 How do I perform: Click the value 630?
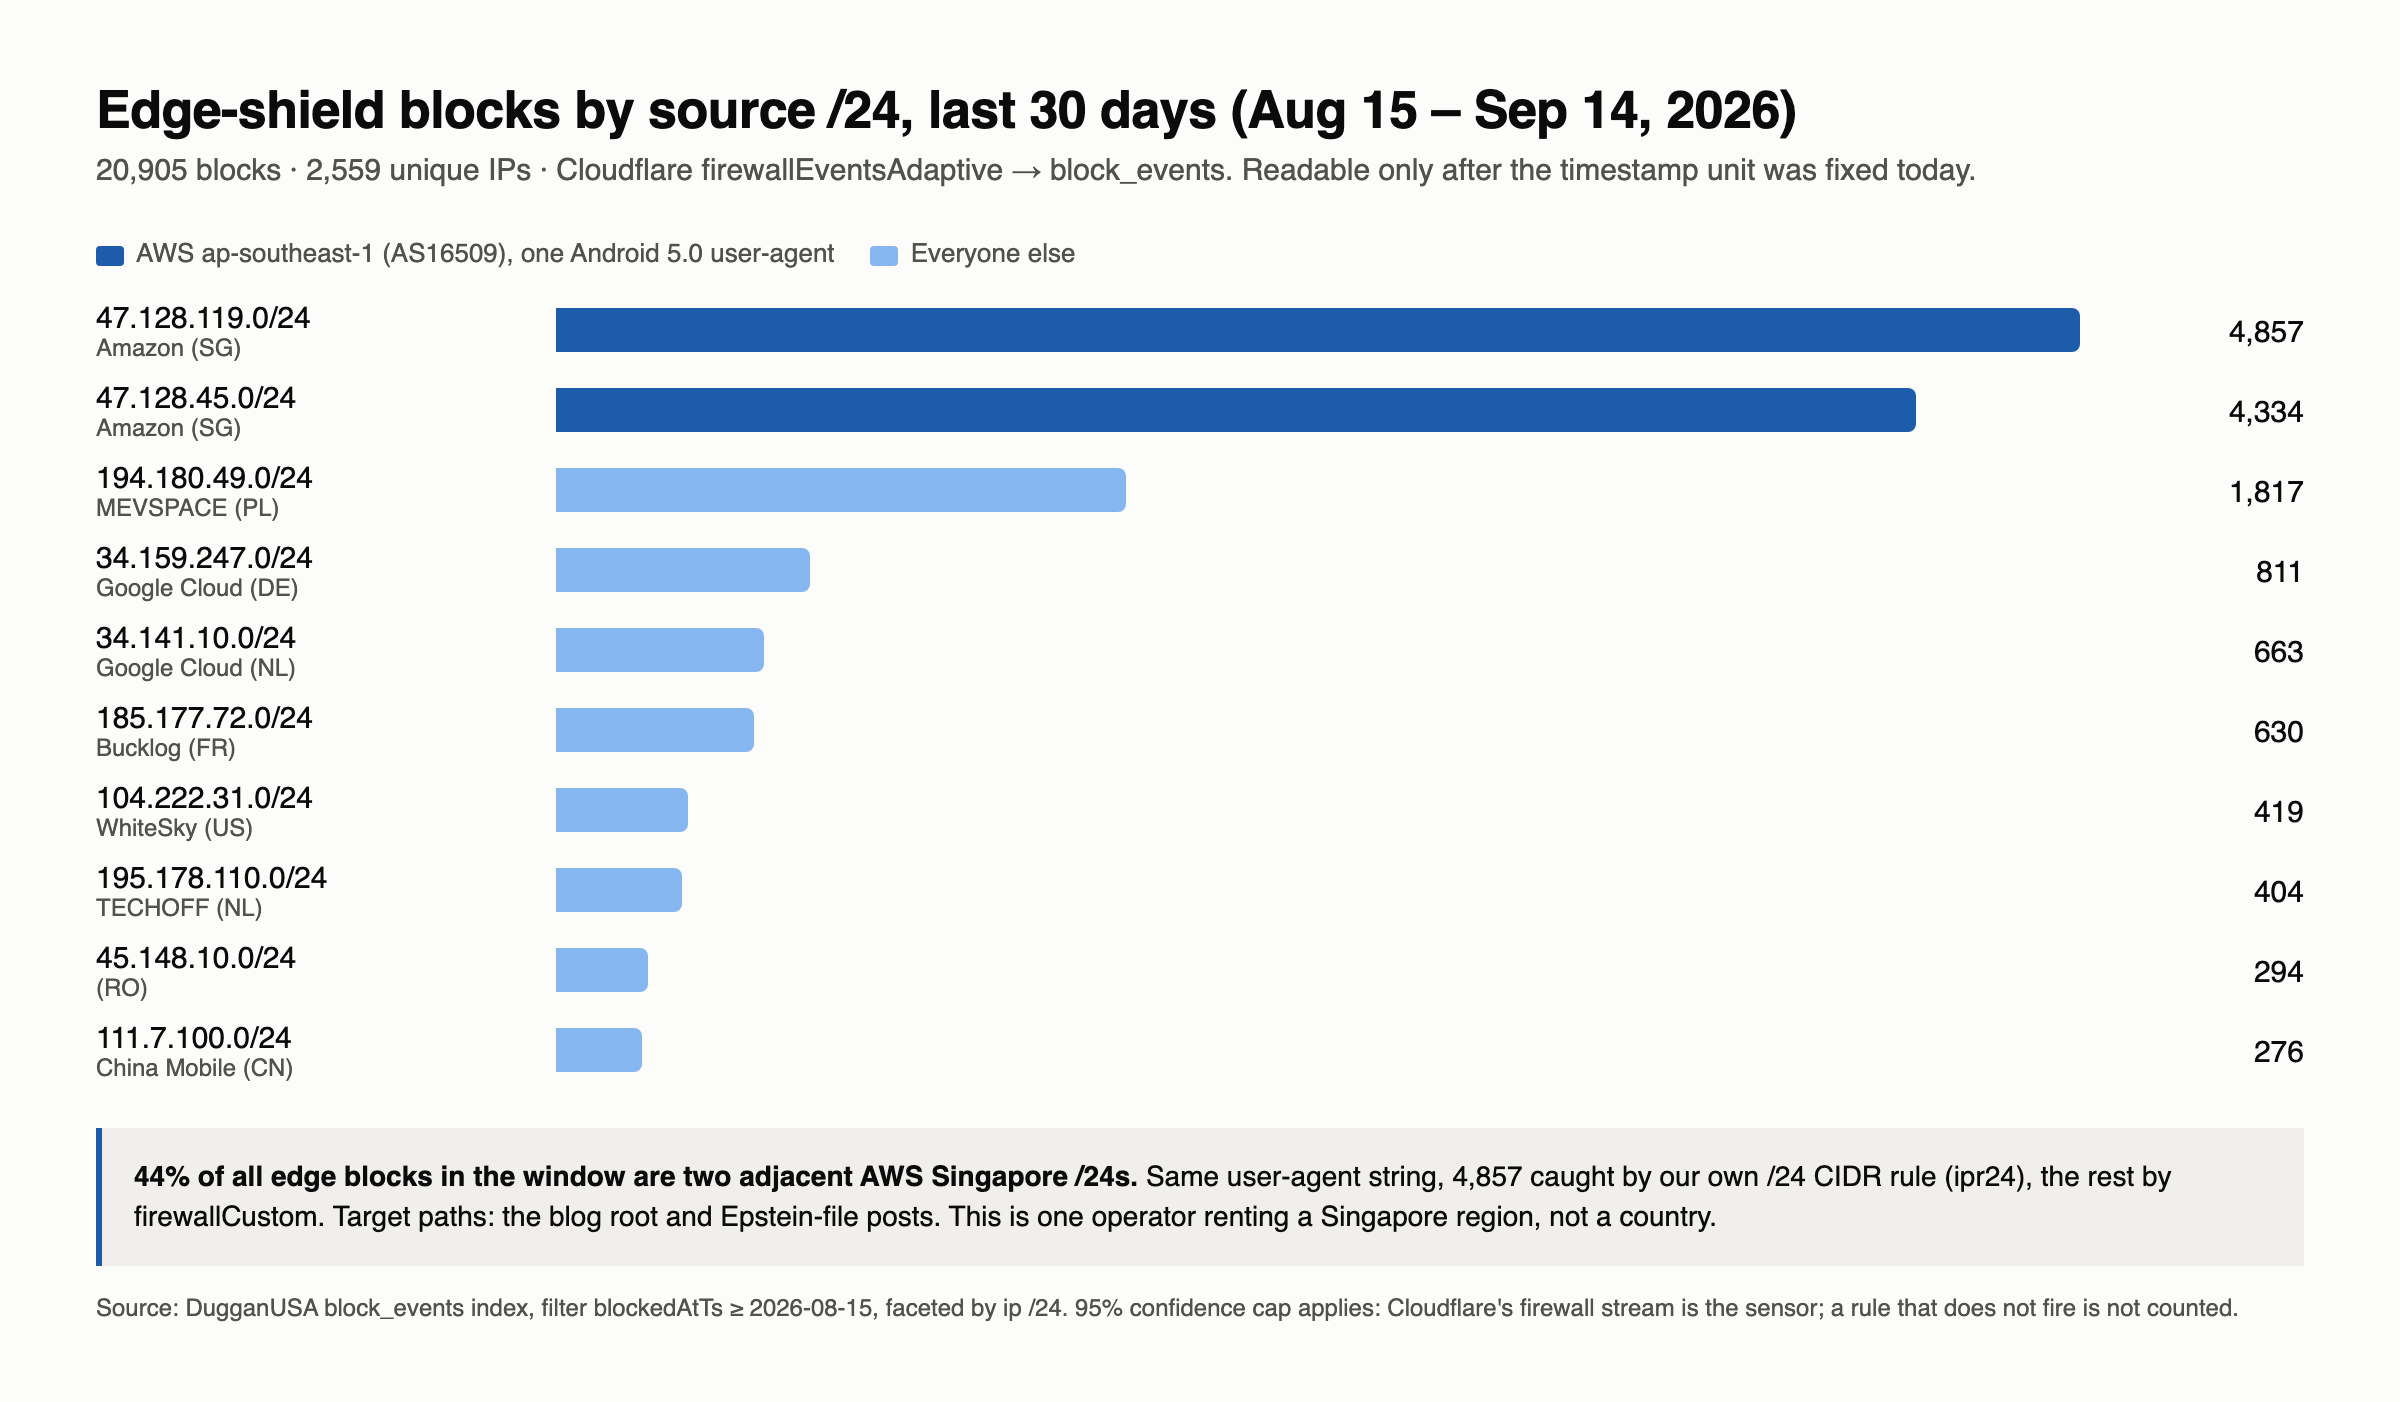(2278, 732)
